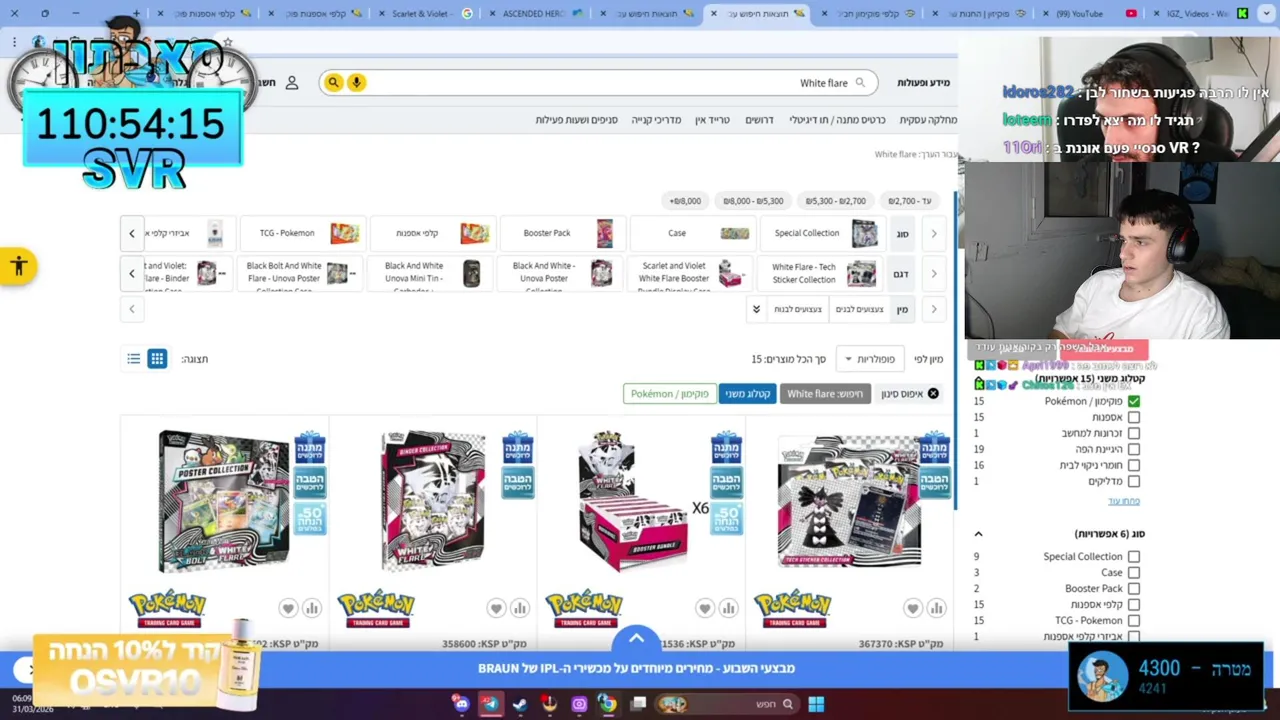
Task: Click the קטלוג משני blue filter tag
Action: [747, 394]
